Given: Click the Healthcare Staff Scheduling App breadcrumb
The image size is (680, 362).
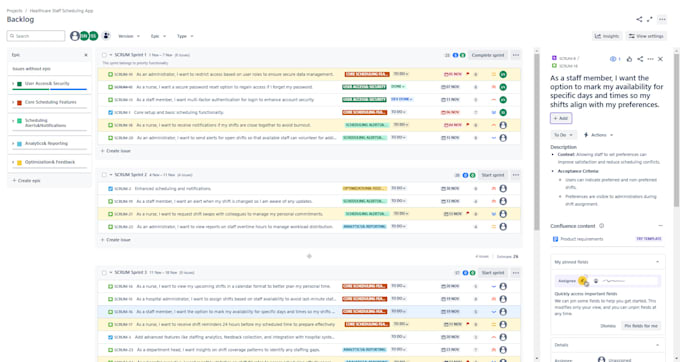Looking at the screenshot, I should [x=61, y=10].
